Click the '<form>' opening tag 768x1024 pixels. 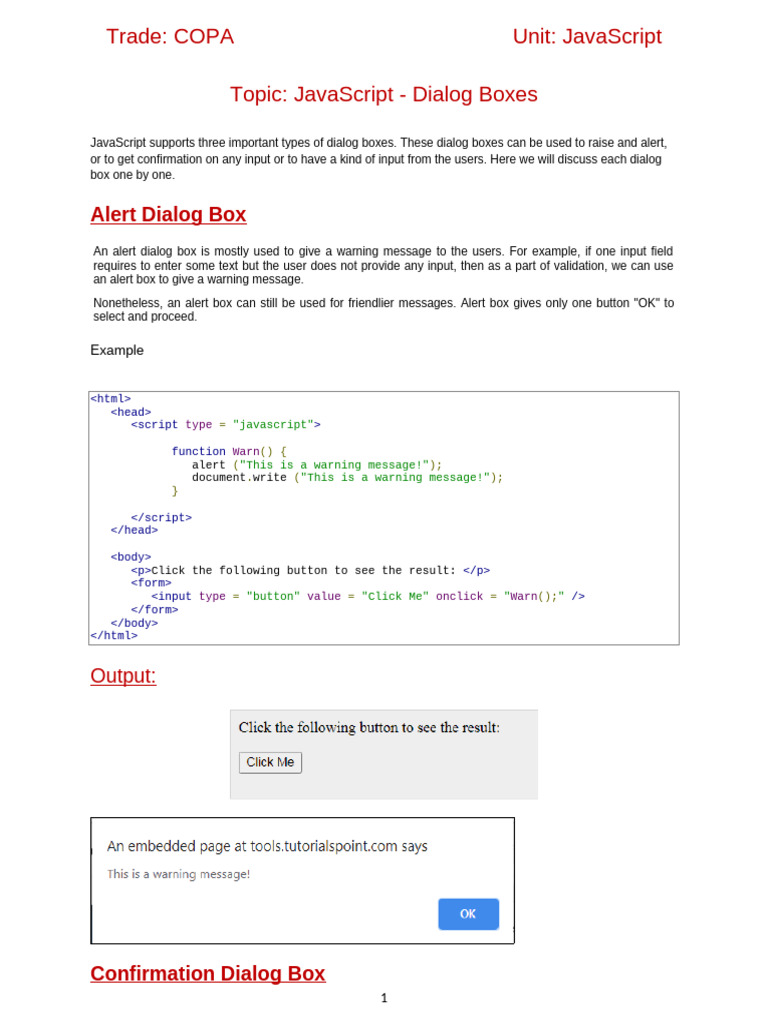(x=151, y=583)
